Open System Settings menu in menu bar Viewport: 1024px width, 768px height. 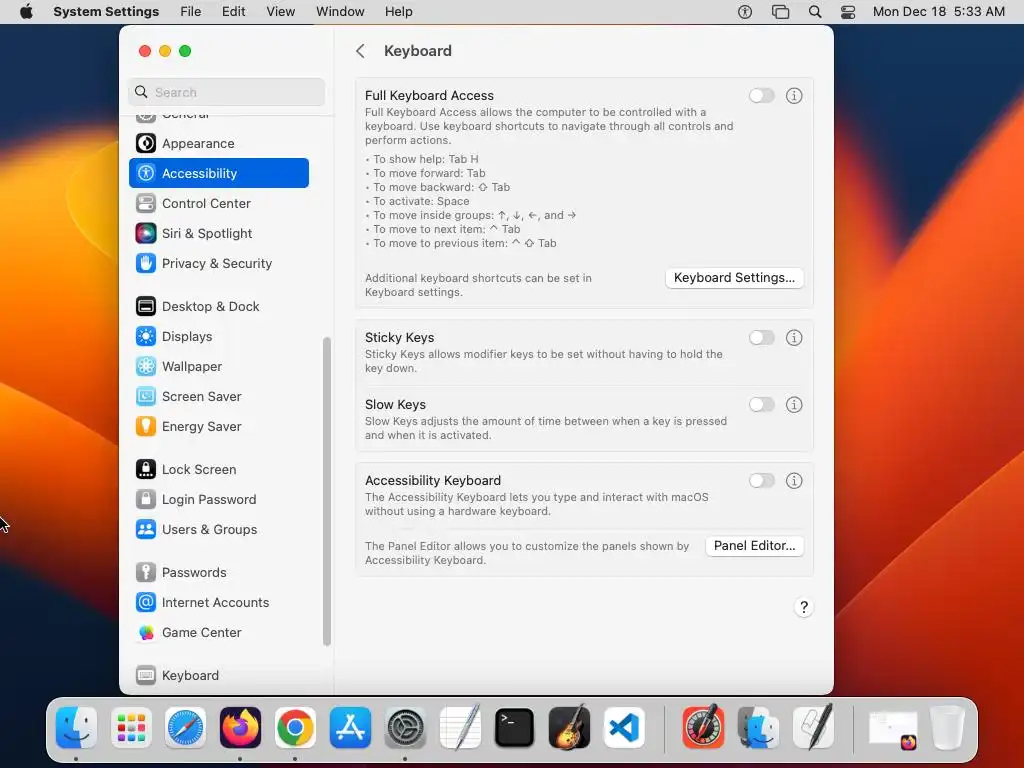click(x=106, y=12)
